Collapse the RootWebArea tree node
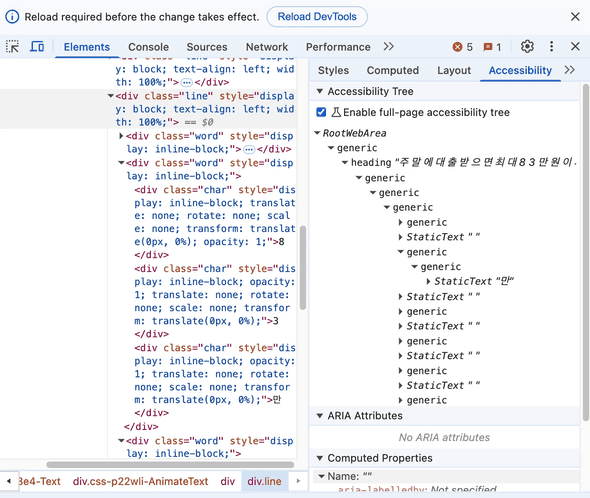 tap(317, 133)
